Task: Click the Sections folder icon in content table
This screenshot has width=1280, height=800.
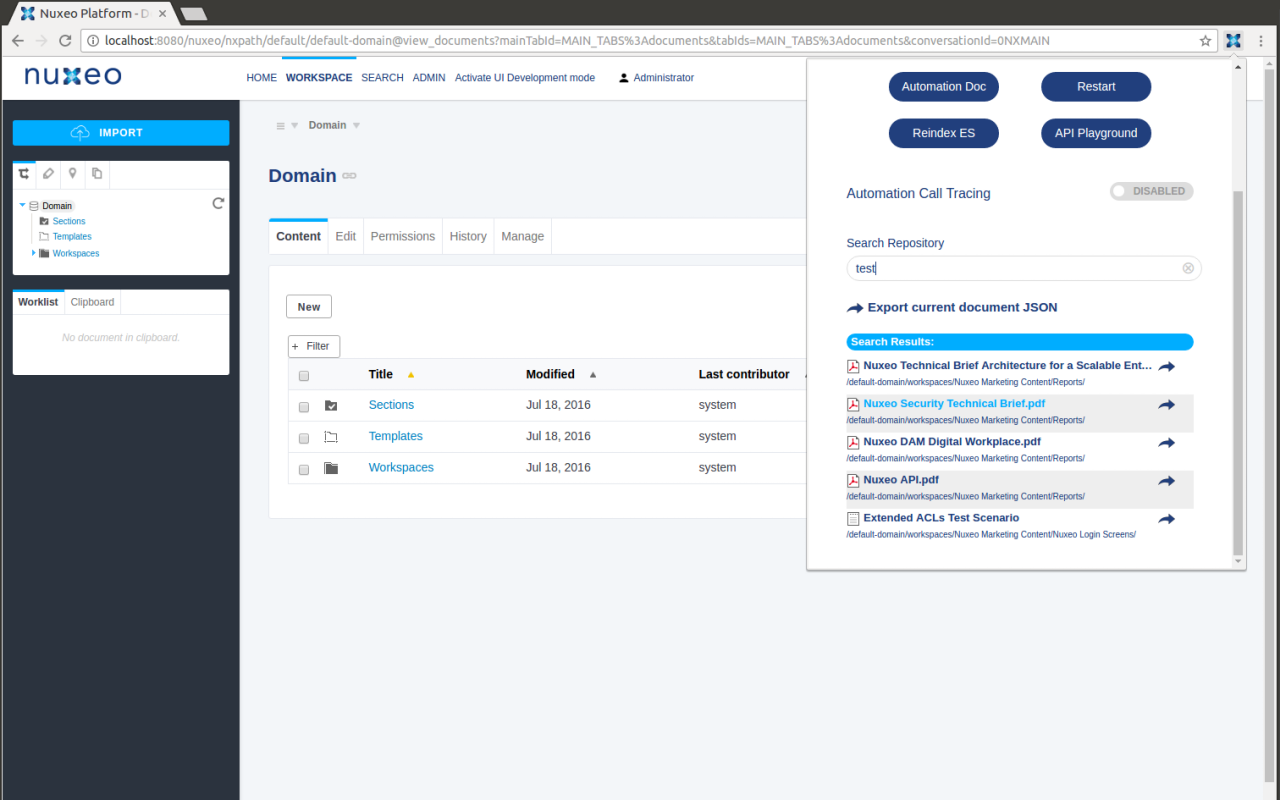Action: pyautogui.click(x=331, y=405)
